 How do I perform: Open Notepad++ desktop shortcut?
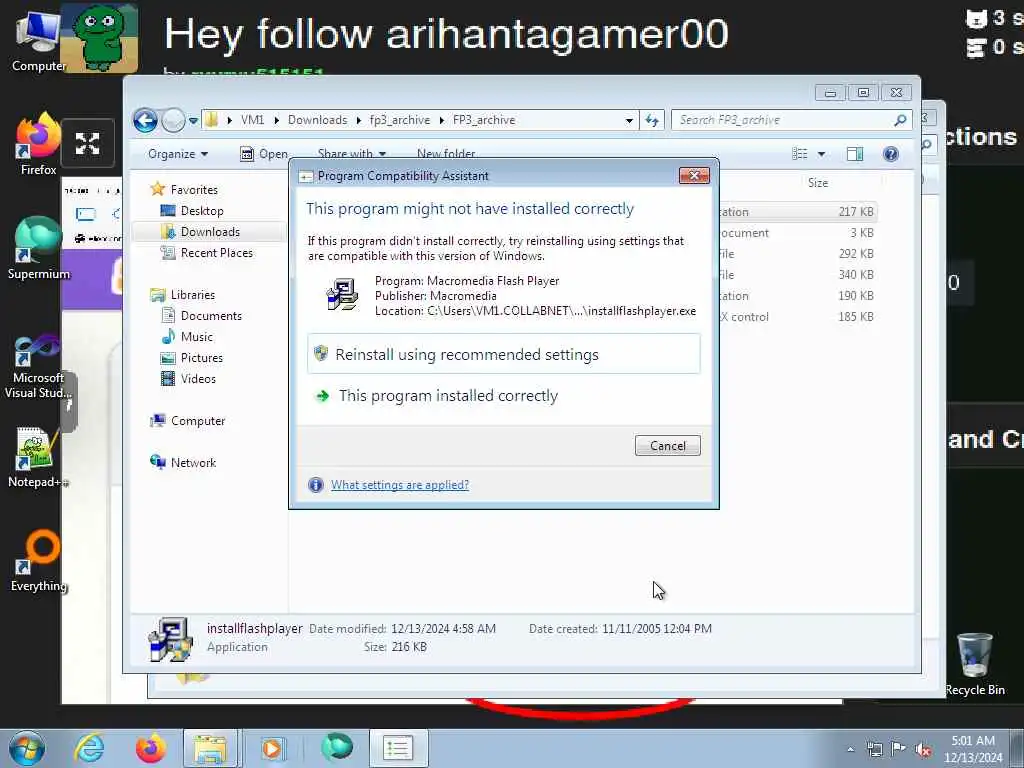pos(38,457)
